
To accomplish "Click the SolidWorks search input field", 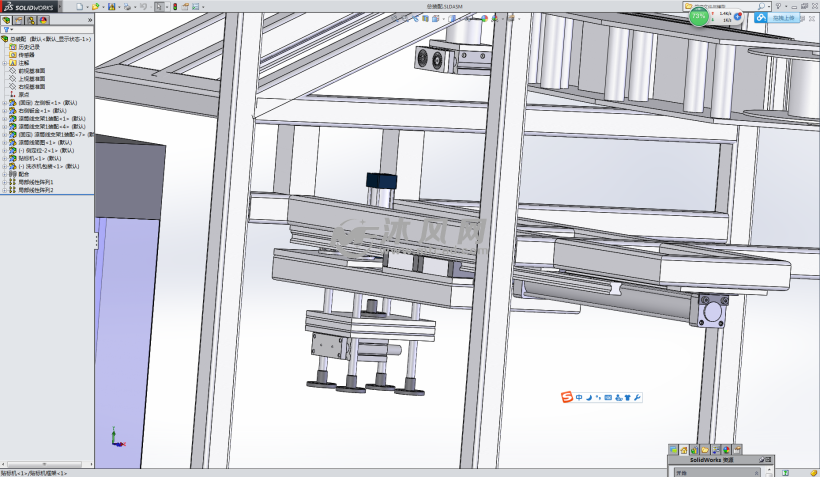I will (722, 6).
